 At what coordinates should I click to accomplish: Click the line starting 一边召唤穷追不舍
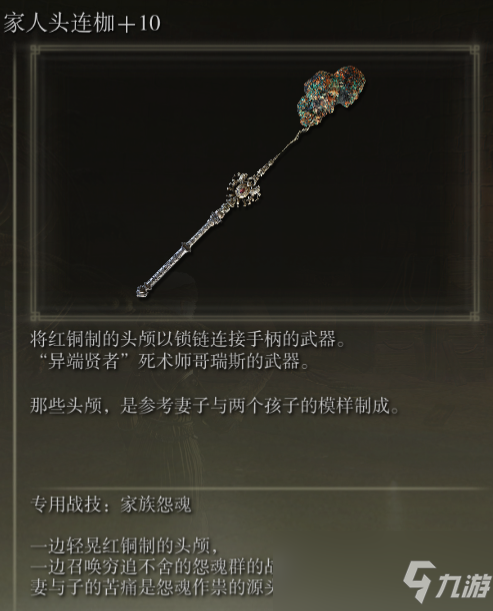(x=151, y=567)
